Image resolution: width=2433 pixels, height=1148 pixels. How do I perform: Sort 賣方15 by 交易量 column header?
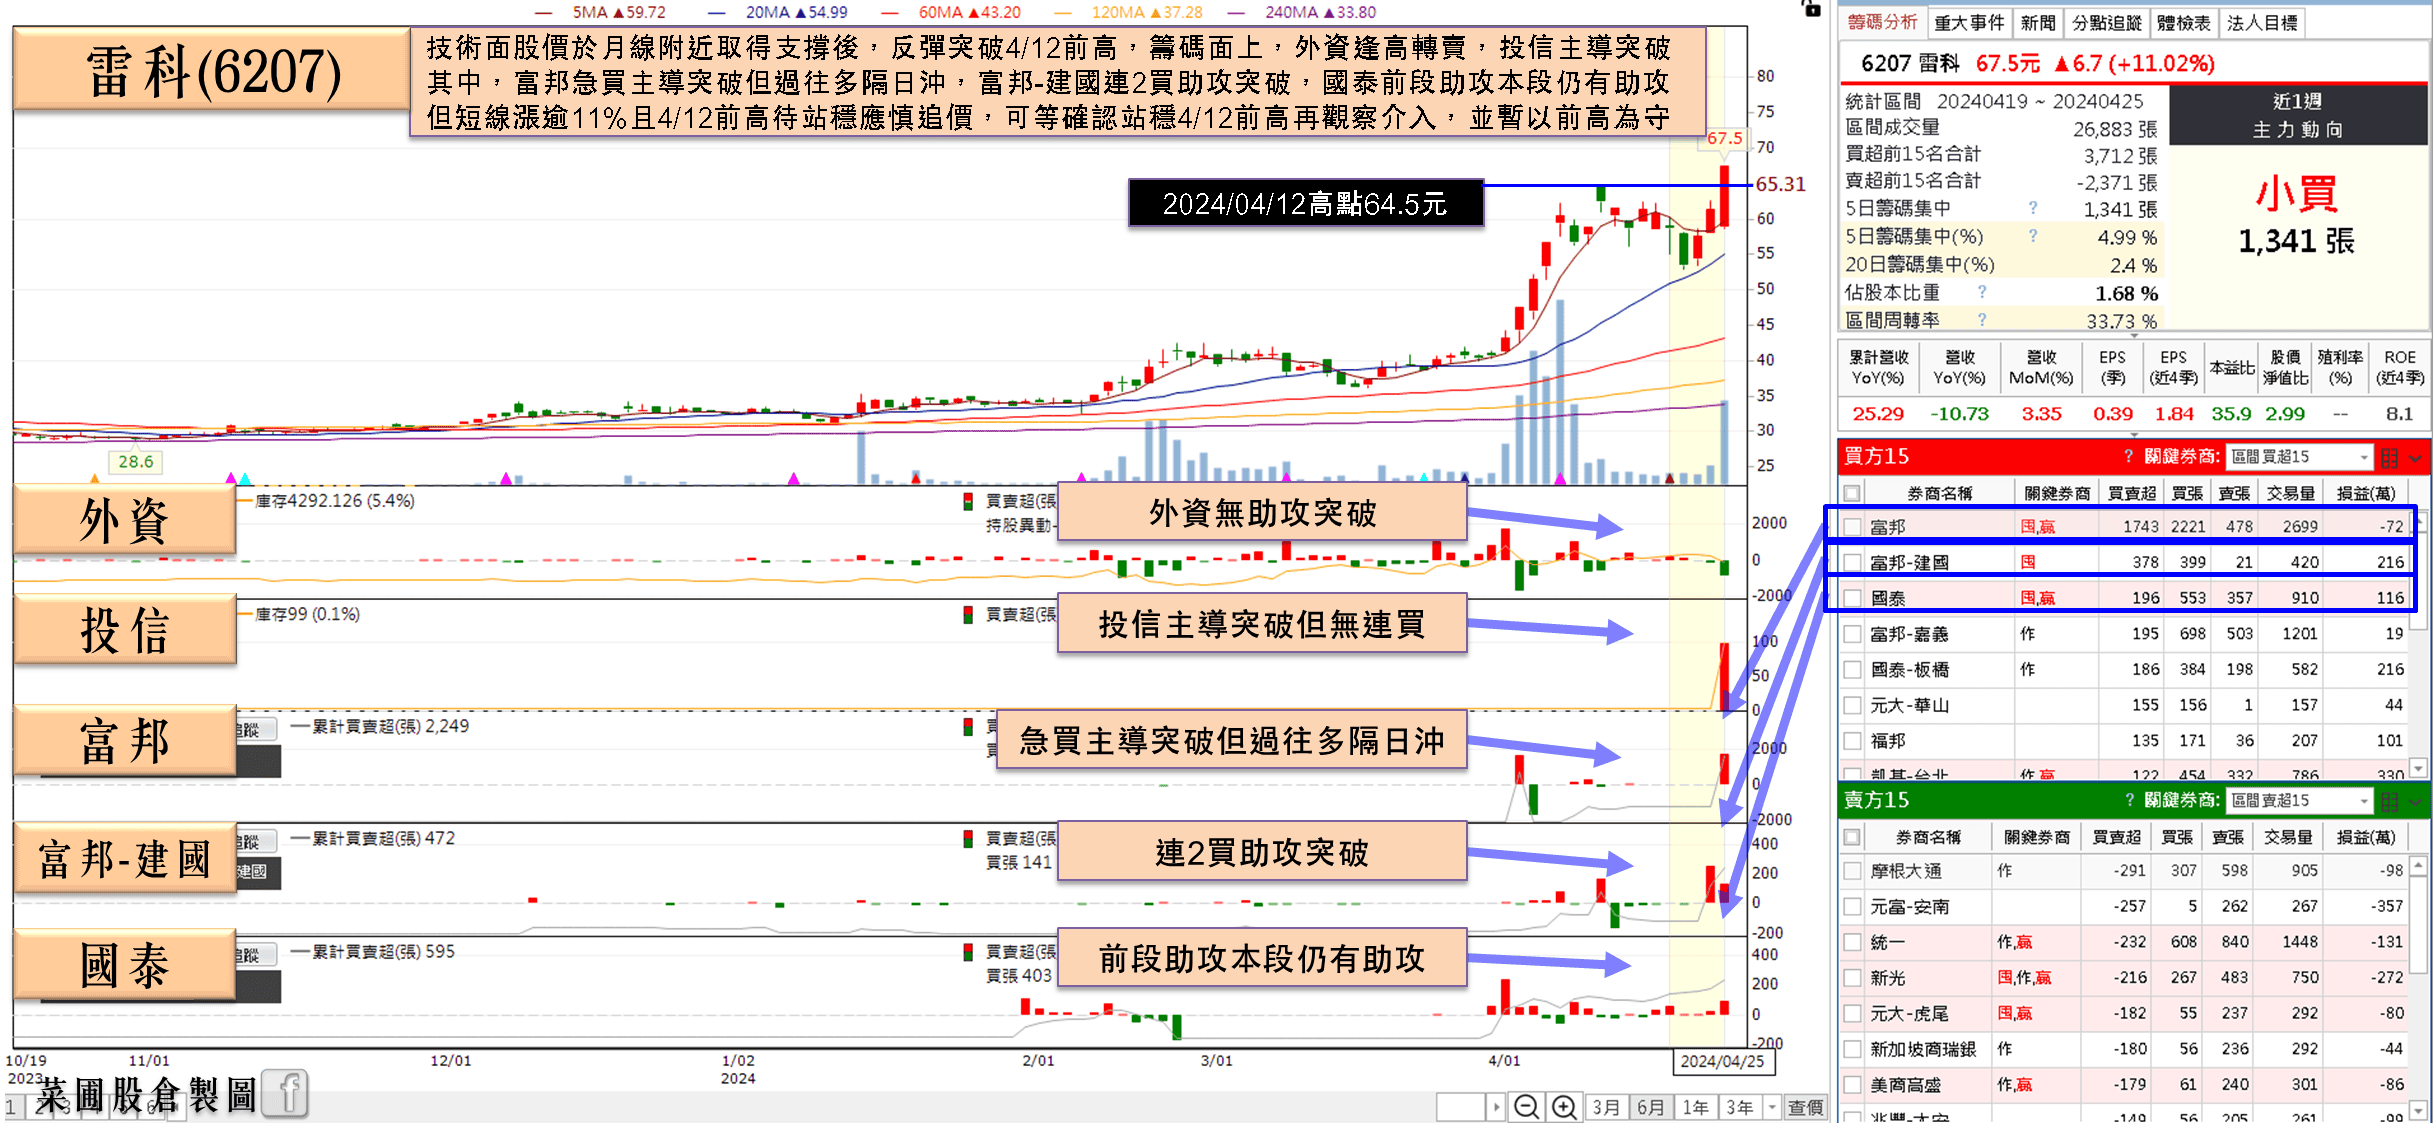2288,837
